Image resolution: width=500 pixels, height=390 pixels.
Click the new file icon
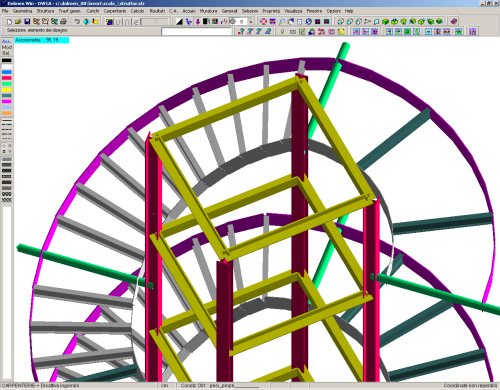[x=9, y=22]
